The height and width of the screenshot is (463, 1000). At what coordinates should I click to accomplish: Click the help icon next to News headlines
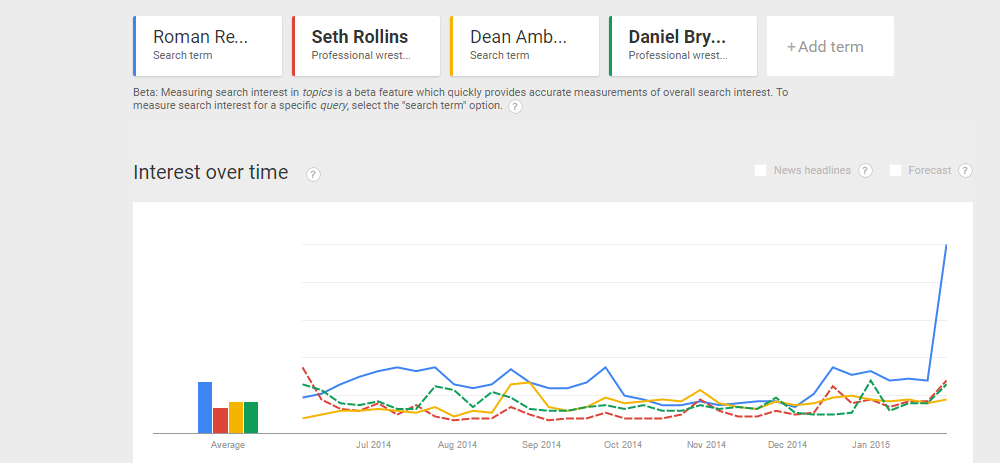pyautogui.click(x=865, y=171)
